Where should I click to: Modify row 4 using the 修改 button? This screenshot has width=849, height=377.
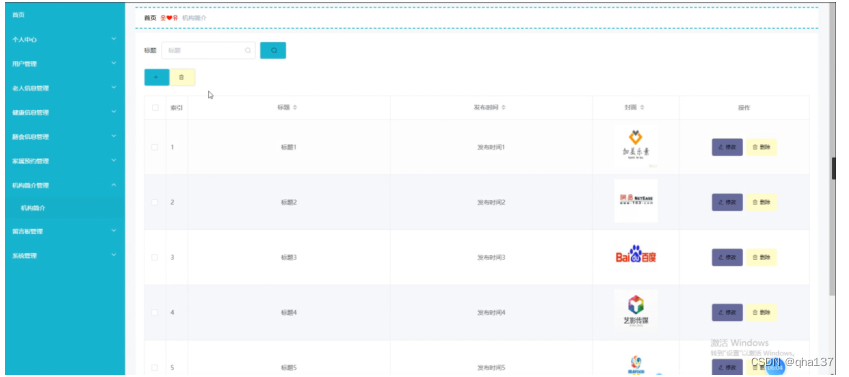727,313
